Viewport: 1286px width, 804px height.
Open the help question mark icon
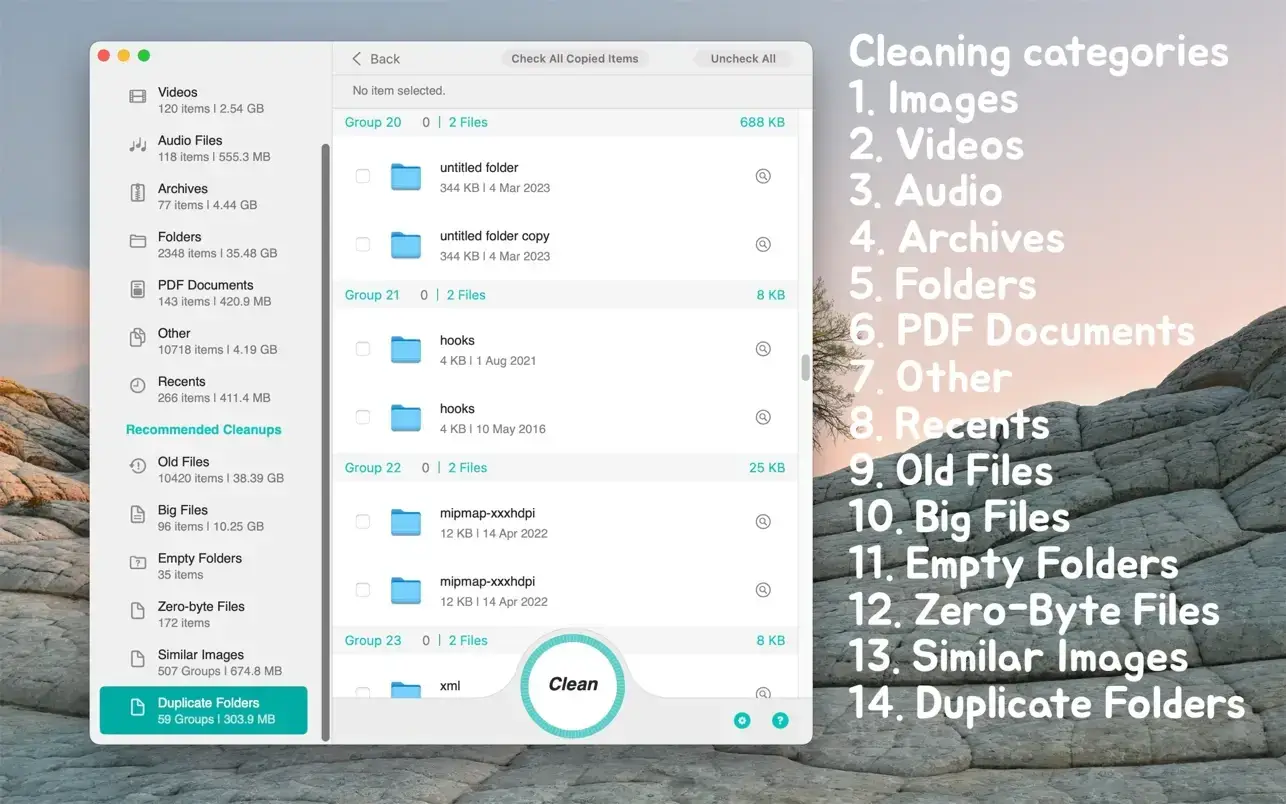tap(780, 720)
